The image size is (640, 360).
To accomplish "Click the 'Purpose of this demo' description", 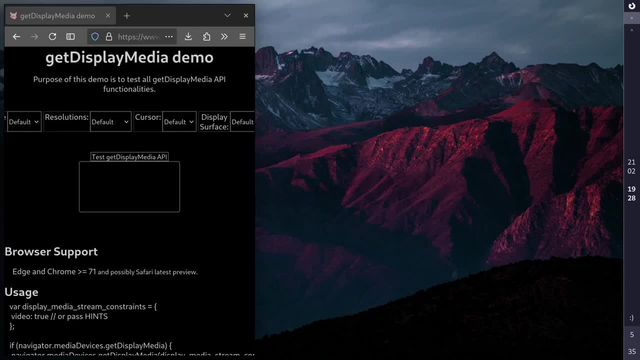I will (129, 84).
